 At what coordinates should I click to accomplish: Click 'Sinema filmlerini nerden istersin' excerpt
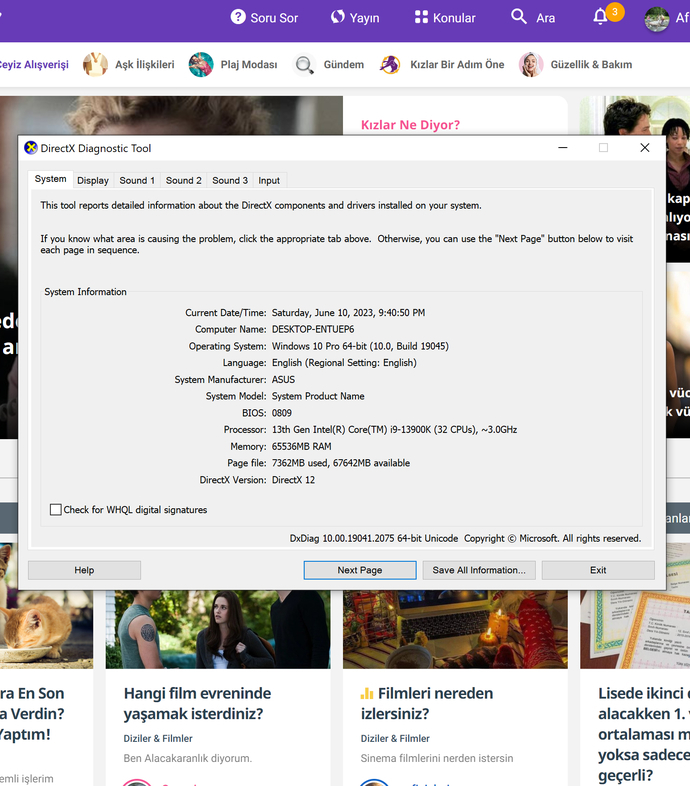coord(437,758)
